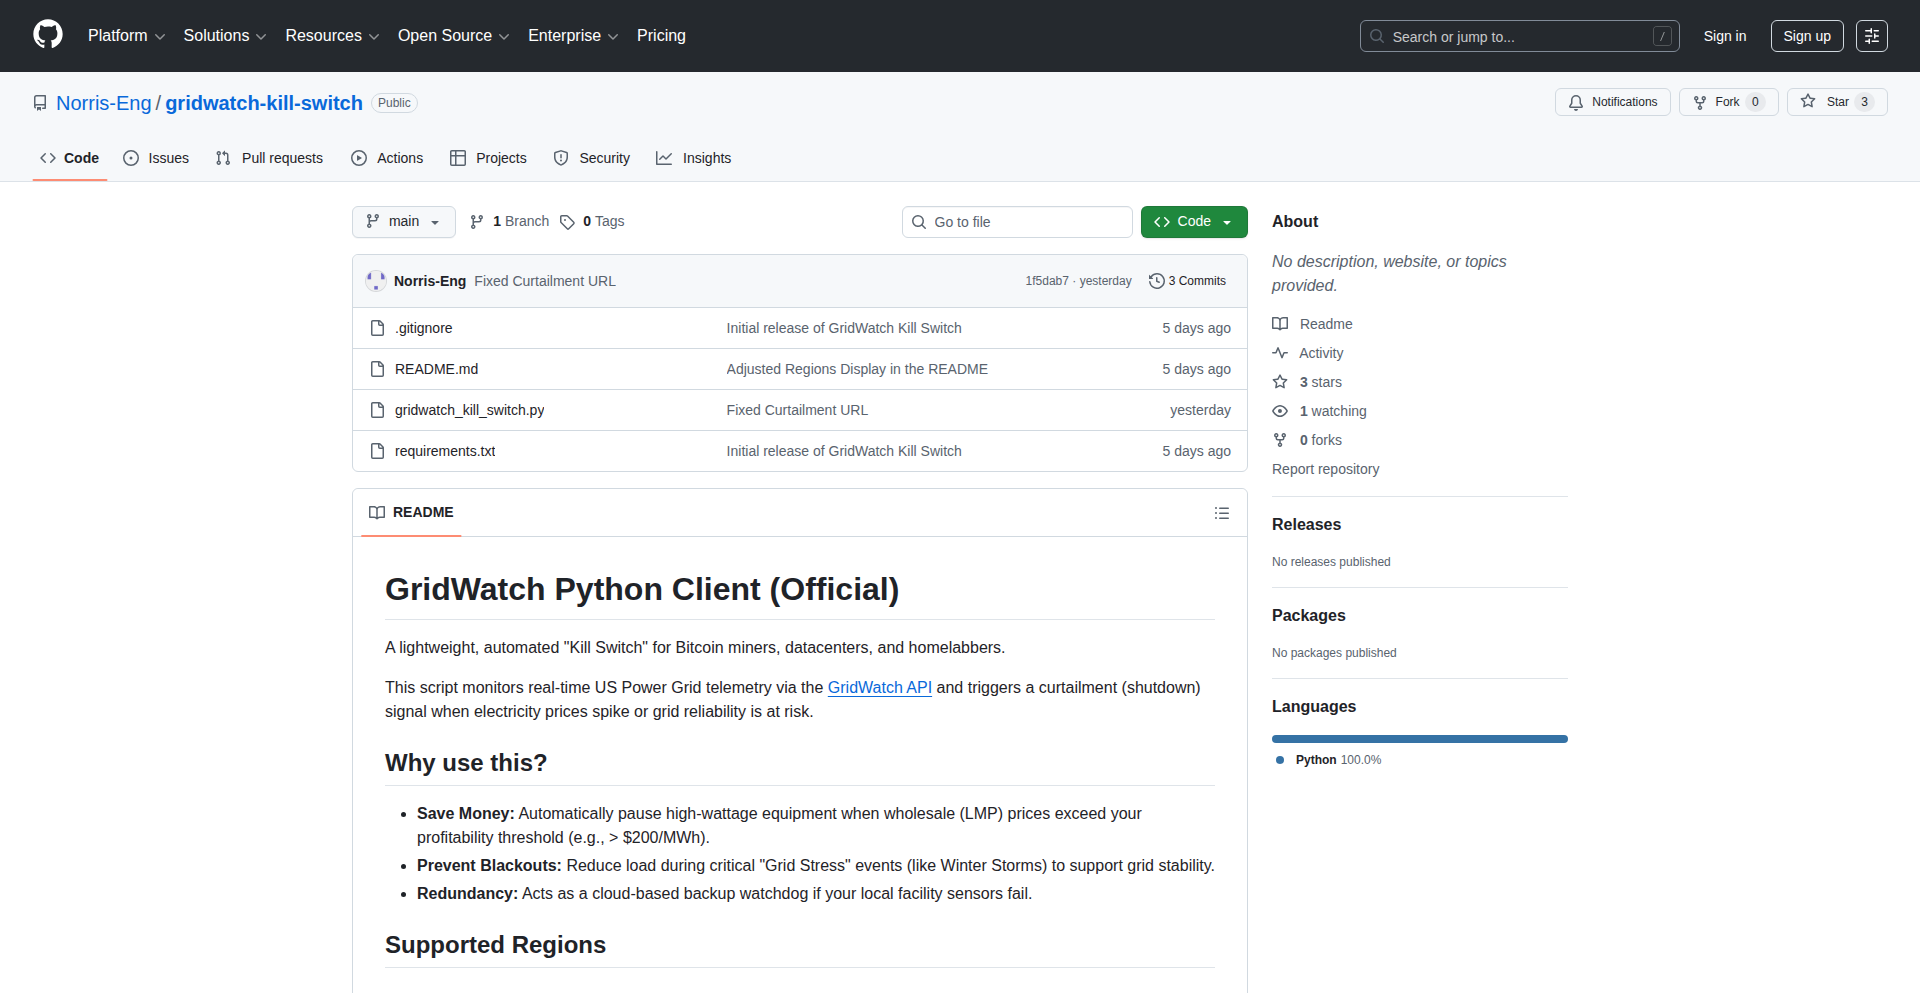The height and width of the screenshot is (993, 1920).
Task: Open the repository search panel
Action: click(1518, 36)
